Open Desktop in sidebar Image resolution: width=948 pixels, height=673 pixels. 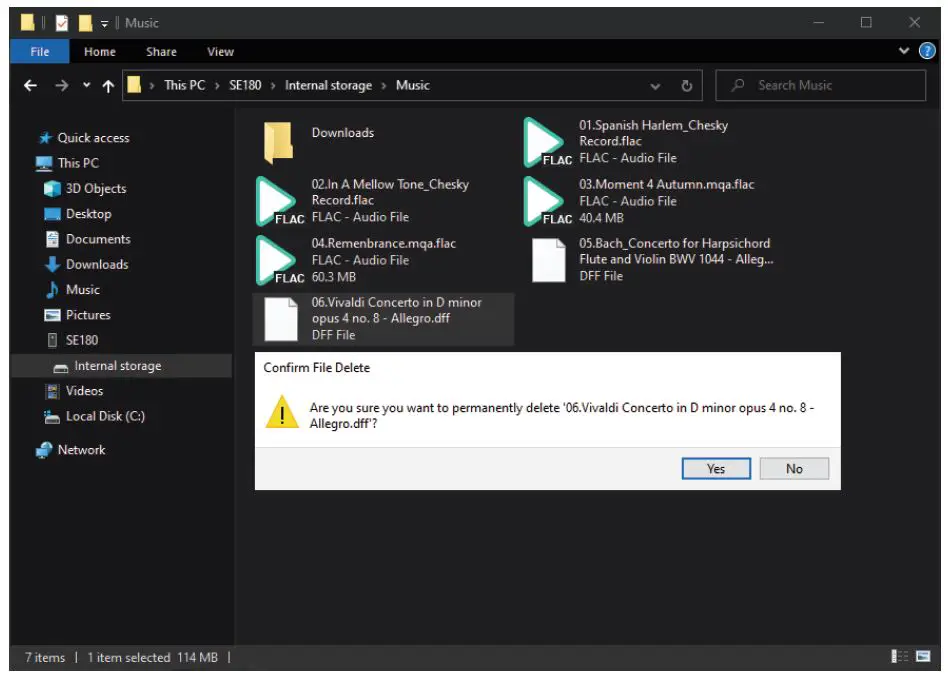pyautogui.click(x=88, y=213)
